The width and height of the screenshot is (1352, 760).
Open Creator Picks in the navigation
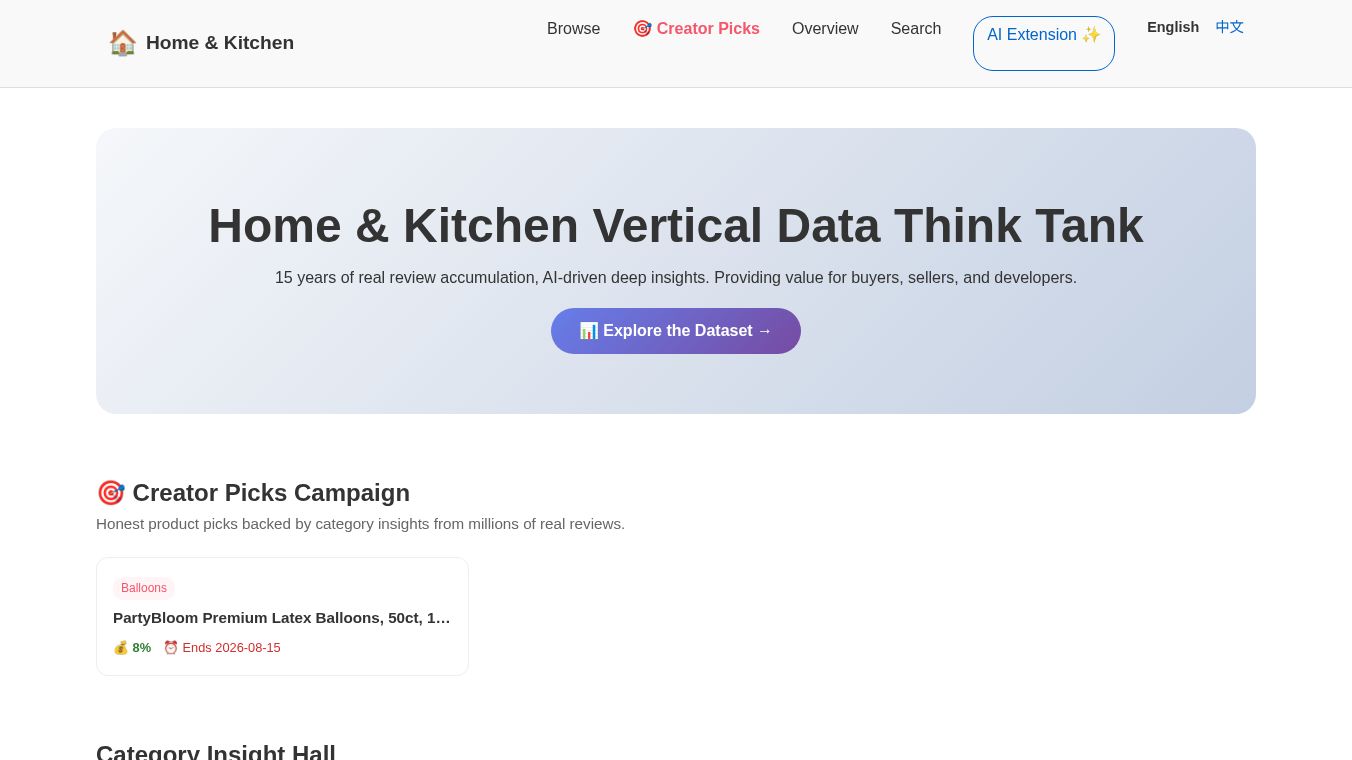[696, 29]
